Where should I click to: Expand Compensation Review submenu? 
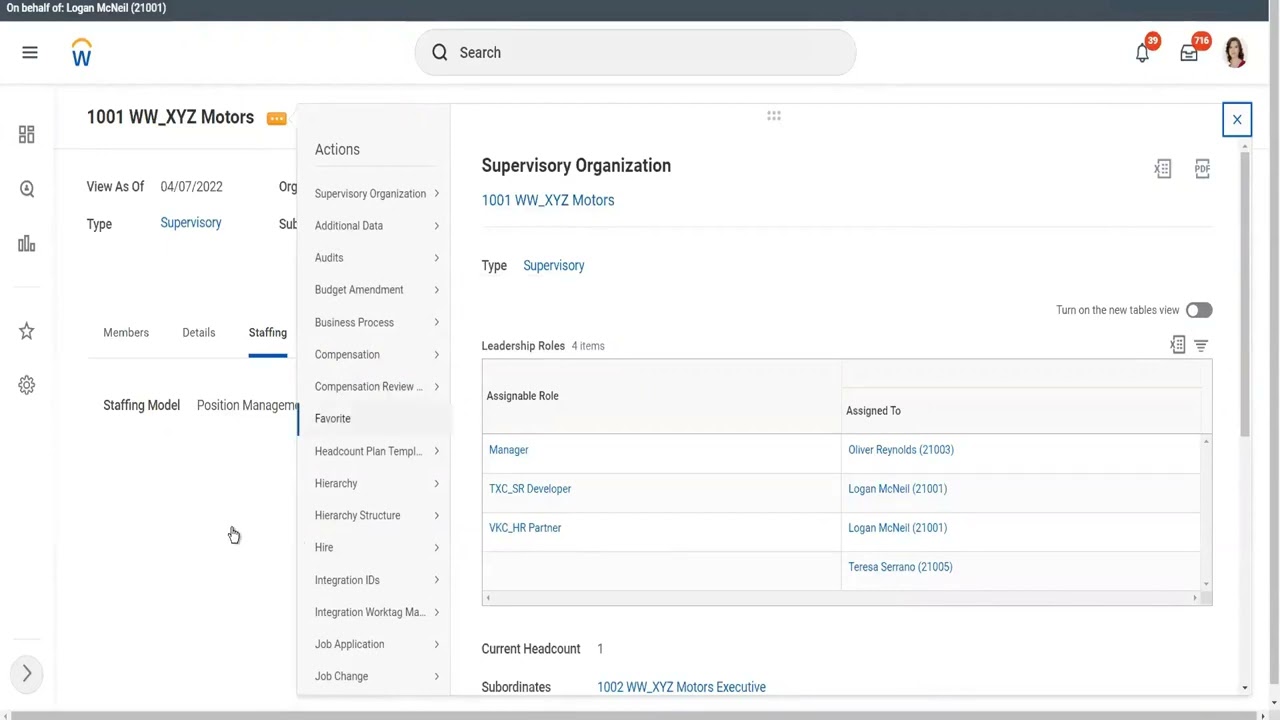376,387
